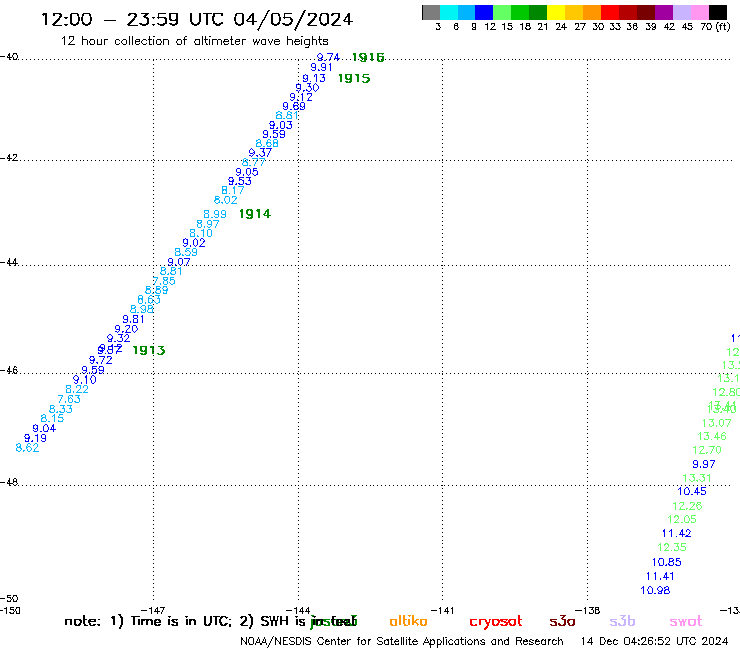Click the time label 1916
The image size is (740, 650).
[x=368, y=58]
